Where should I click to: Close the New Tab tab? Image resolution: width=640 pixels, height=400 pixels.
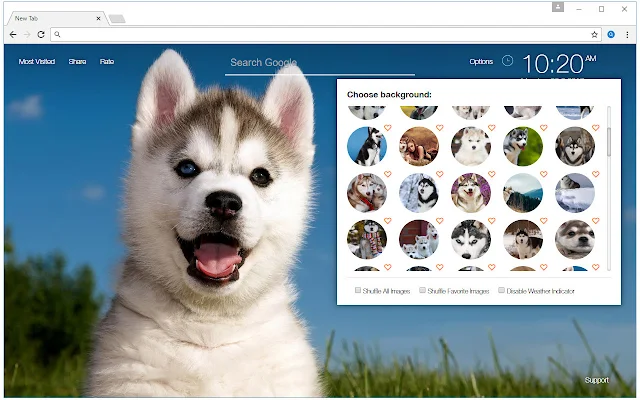coord(98,18)
